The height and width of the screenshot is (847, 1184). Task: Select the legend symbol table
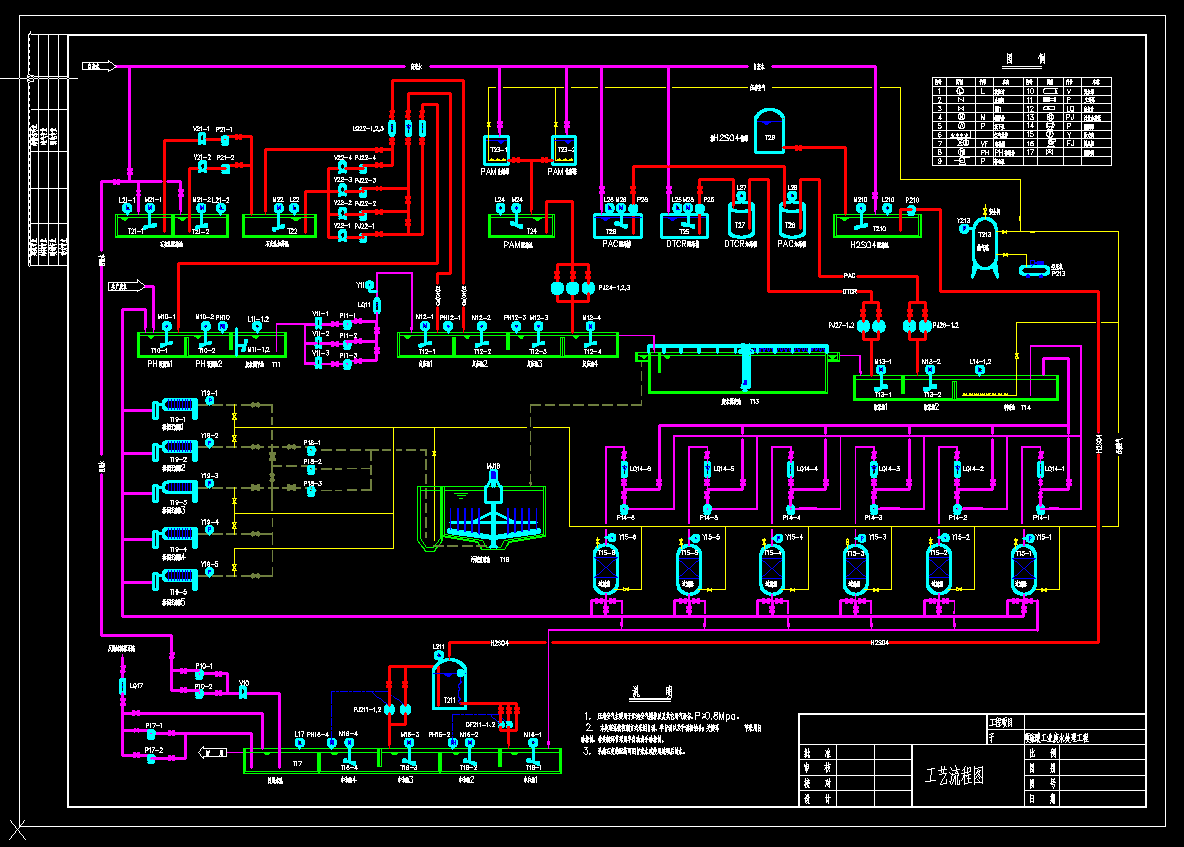click(x=1022, y=121)
